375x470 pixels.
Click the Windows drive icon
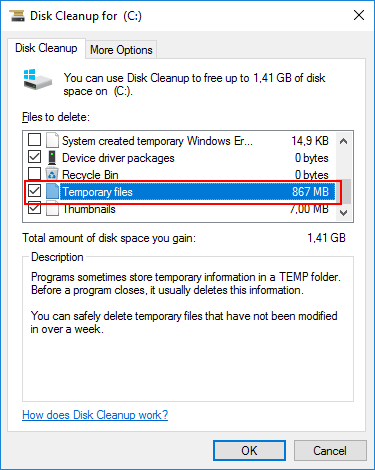(x=38, y=79)
